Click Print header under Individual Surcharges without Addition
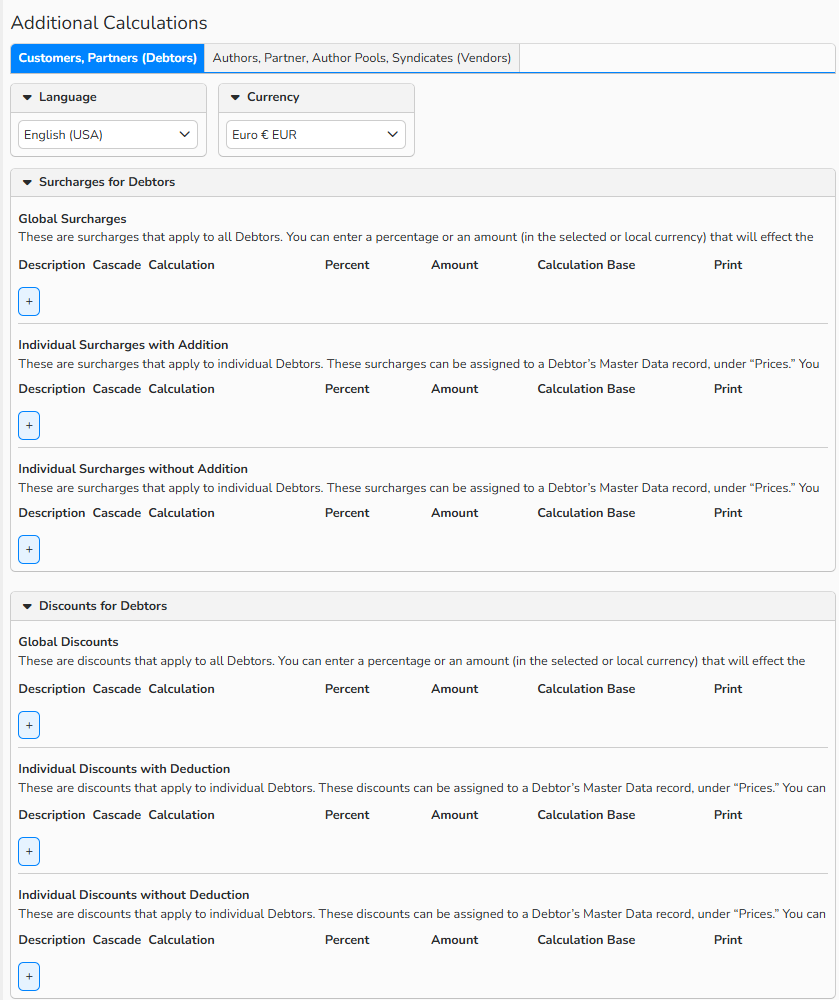The height and width of the screenshot is (1000, 839). click(727, 513)
